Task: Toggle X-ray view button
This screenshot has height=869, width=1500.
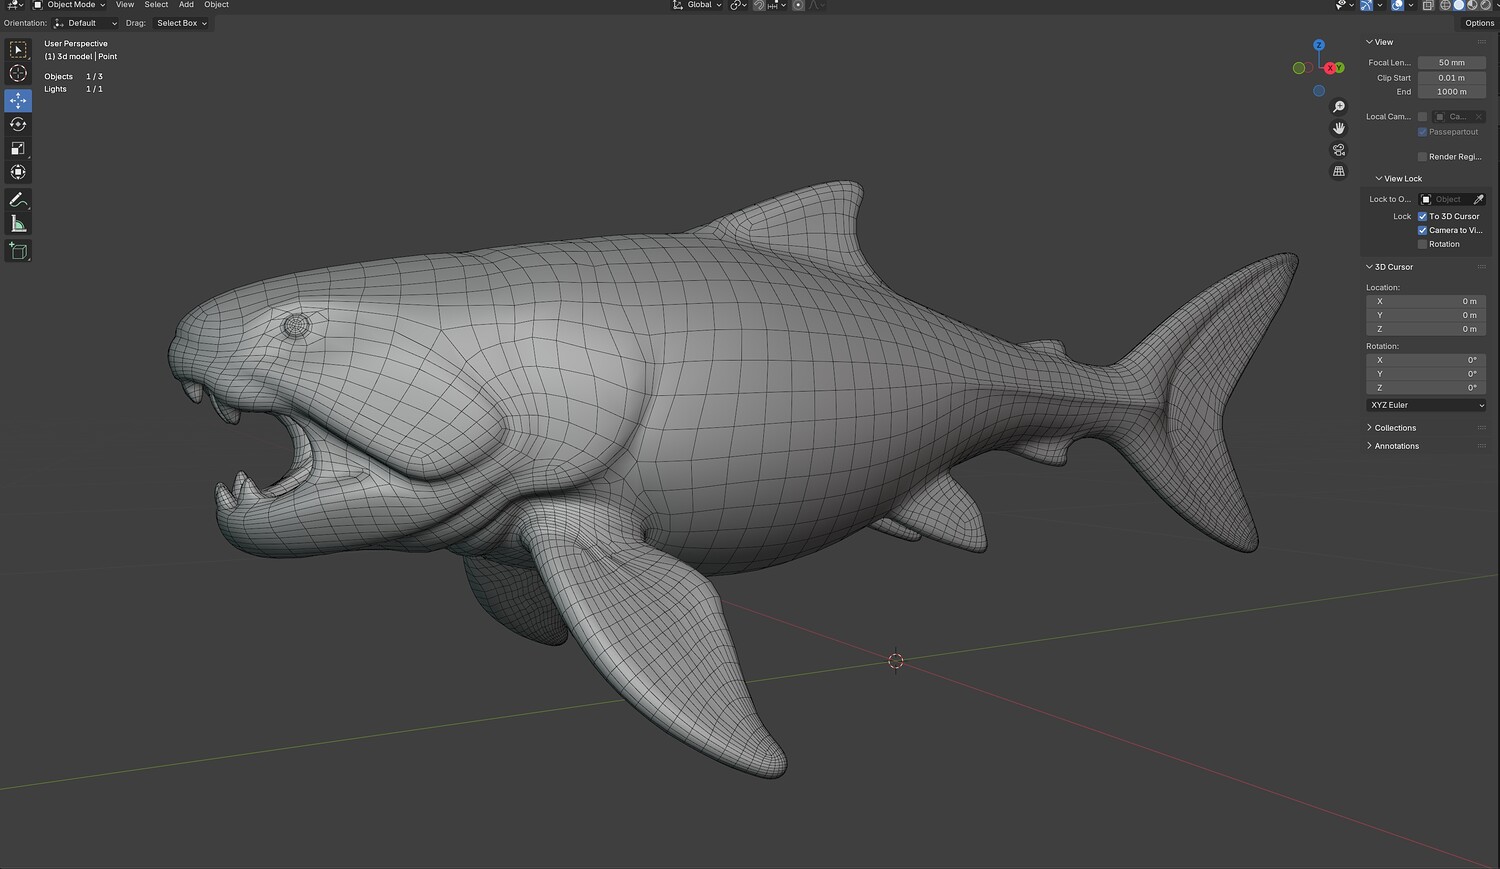Action: (1428, 5)
